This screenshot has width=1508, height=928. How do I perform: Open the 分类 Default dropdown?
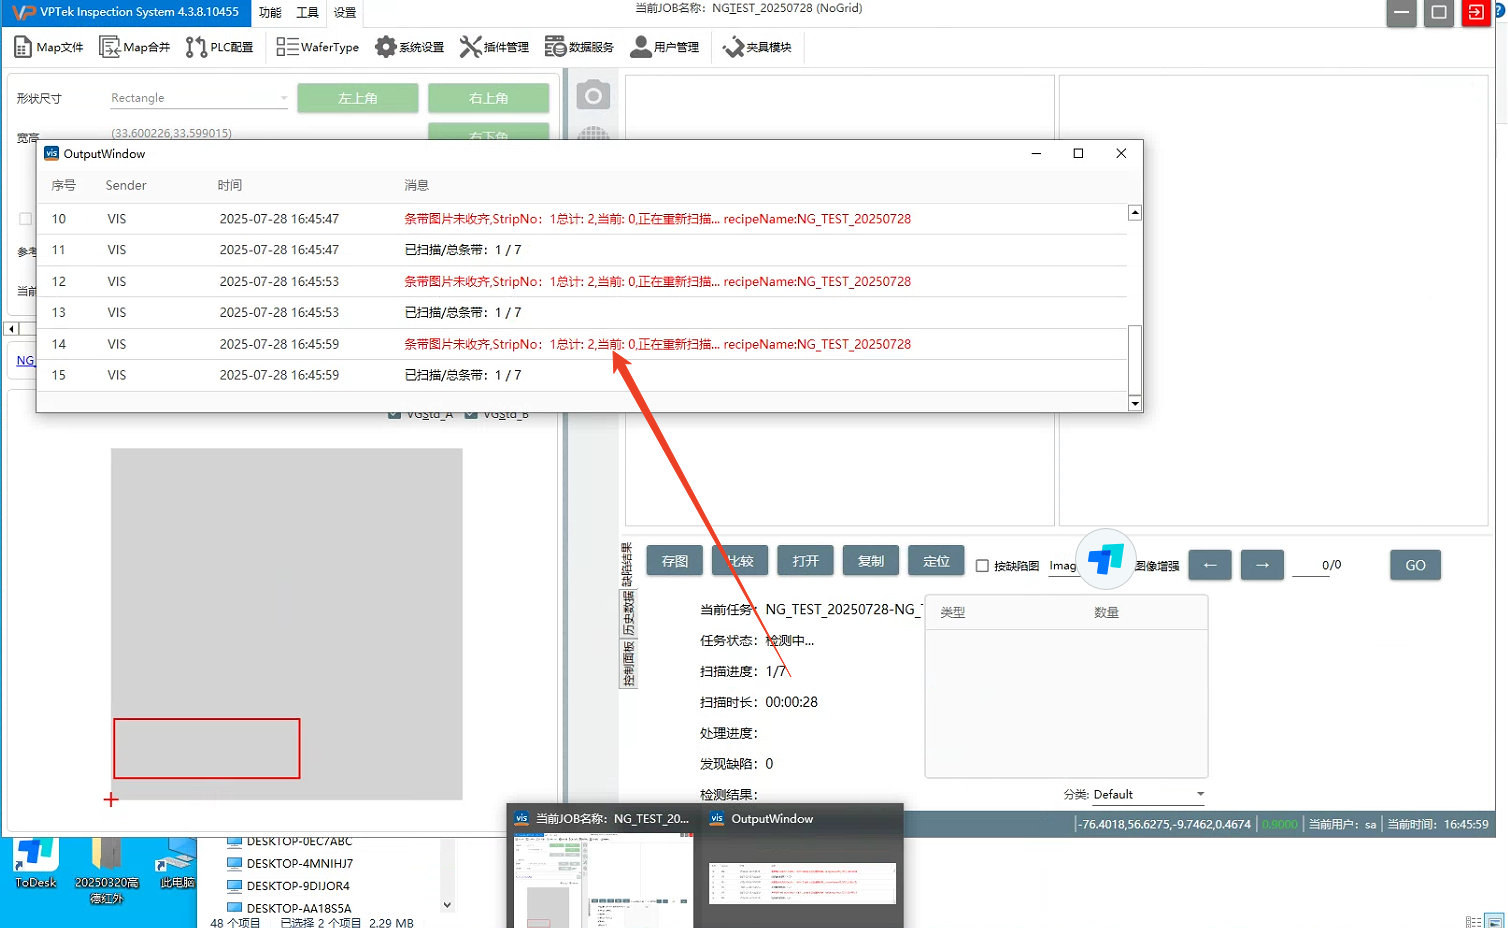(1200, 795)
